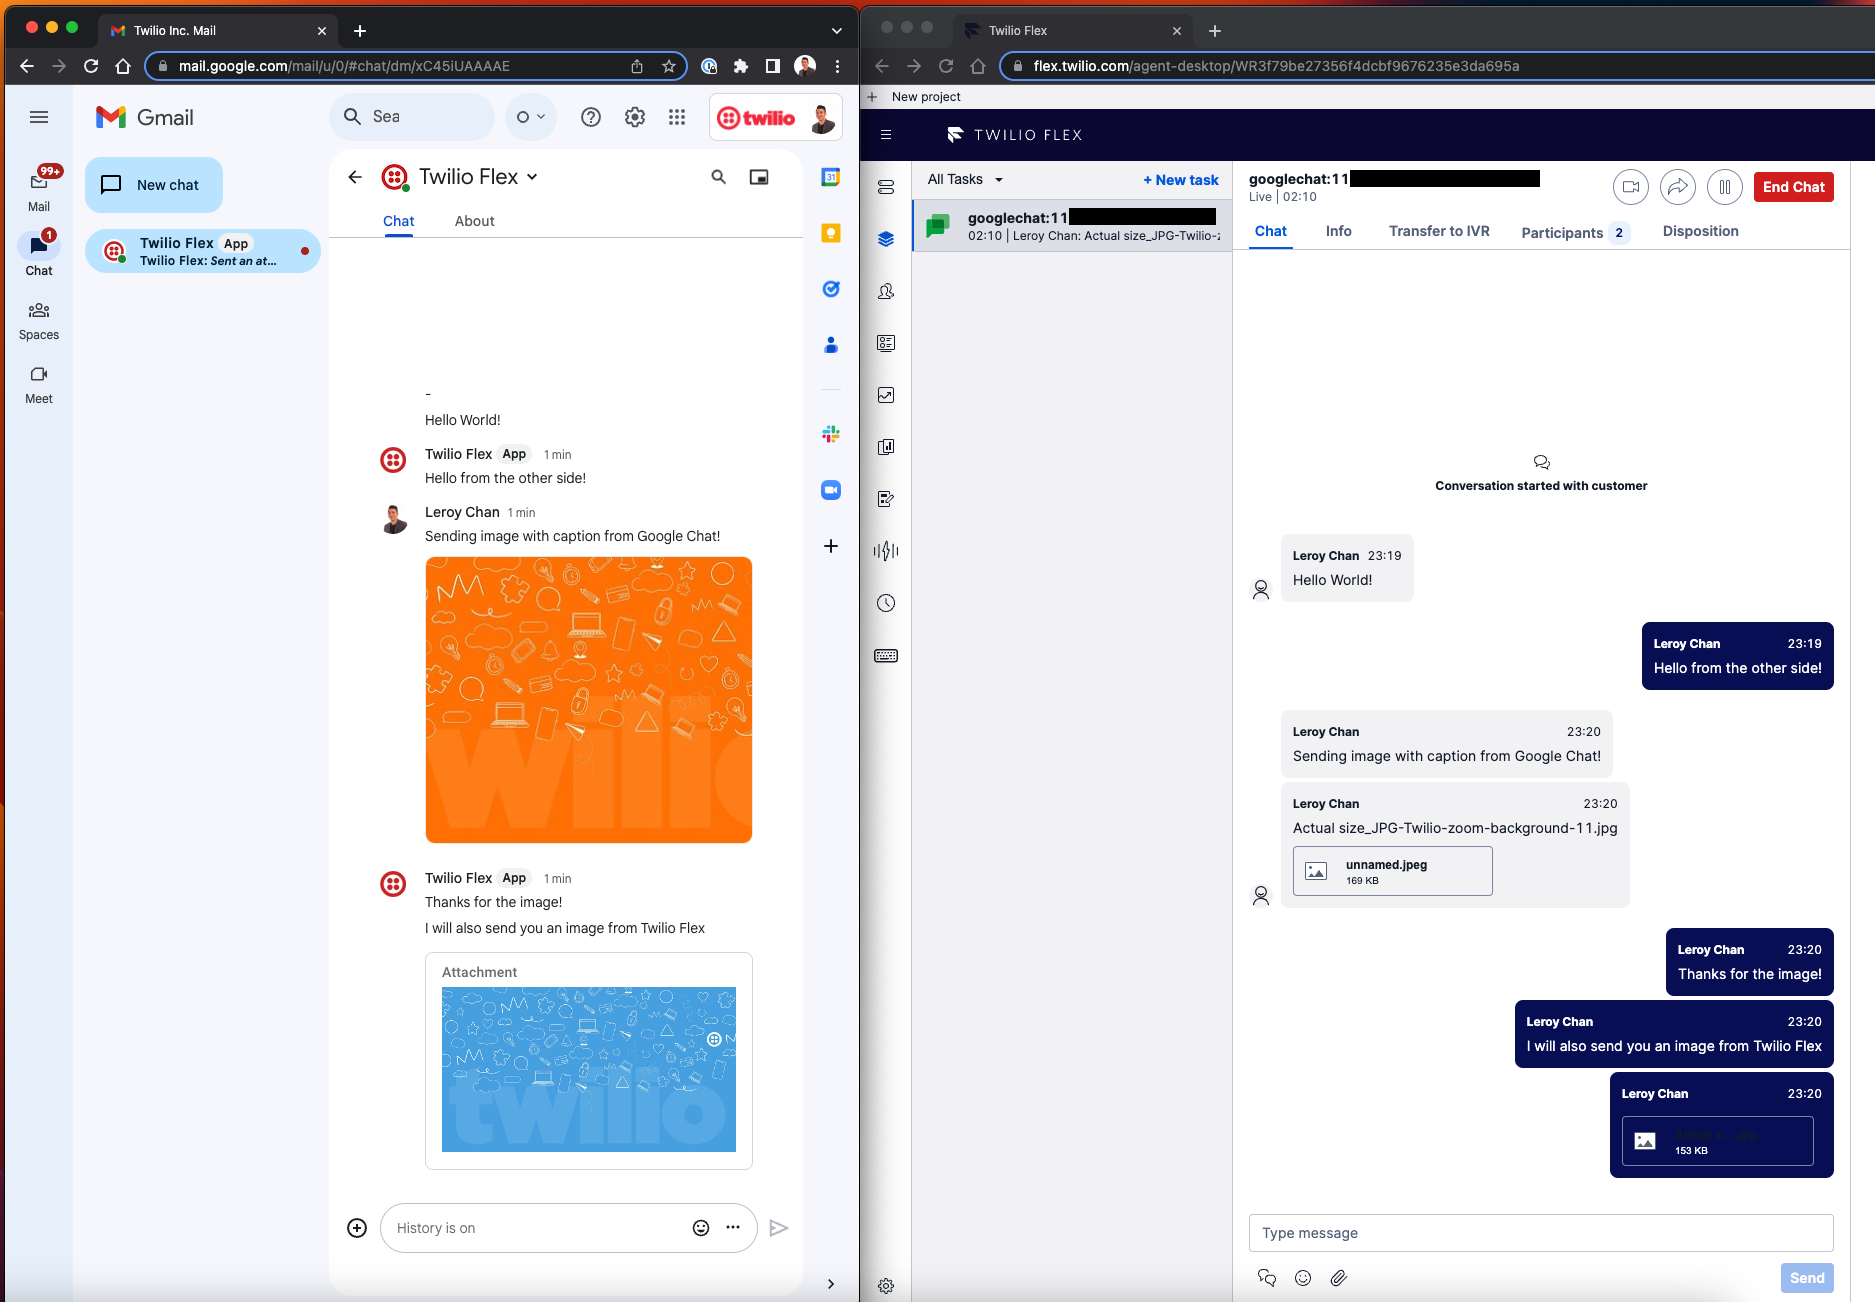
Task: Transfer the chat with the forward arrow icon
Action: (1678, 187)
